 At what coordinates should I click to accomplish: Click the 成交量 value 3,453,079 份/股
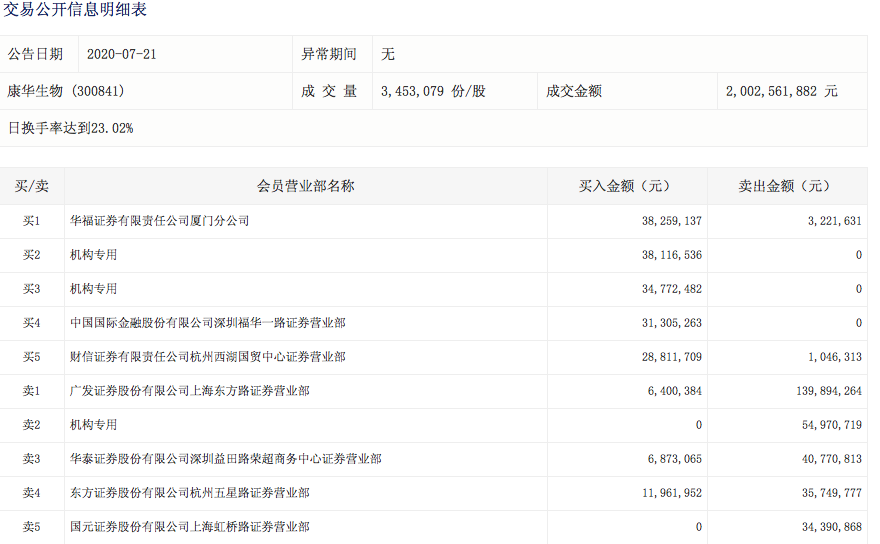point(433,91)
